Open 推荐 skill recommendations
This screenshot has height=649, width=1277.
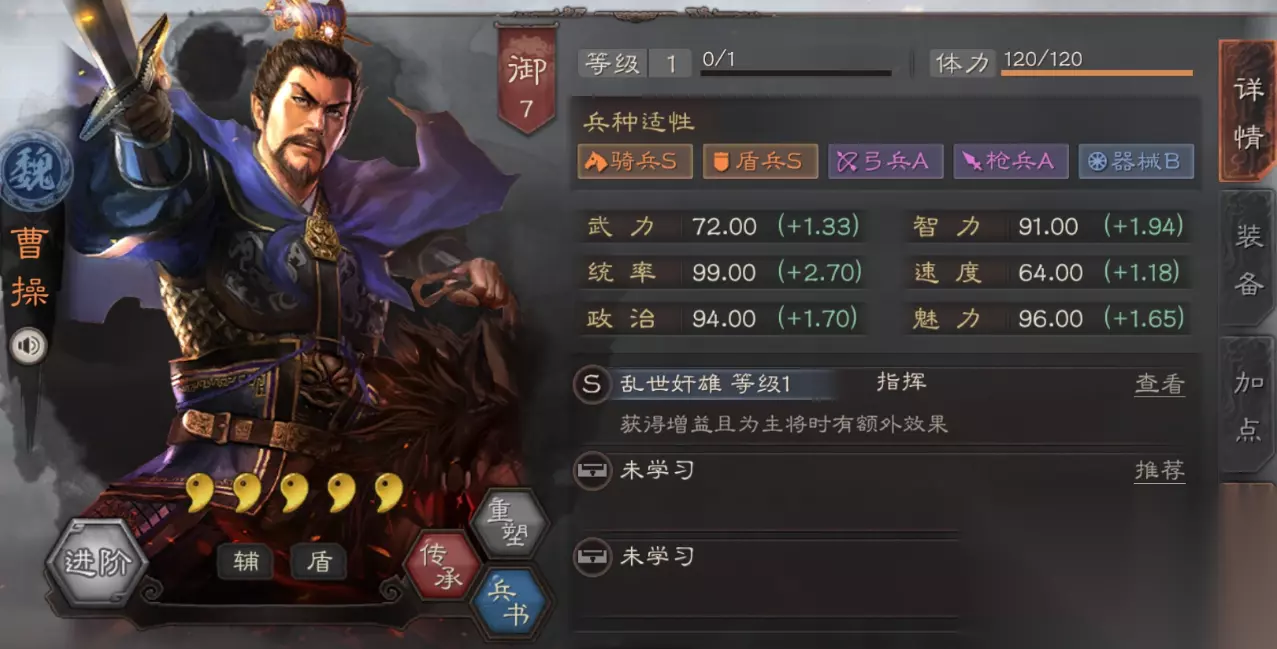pos(1160,471)
